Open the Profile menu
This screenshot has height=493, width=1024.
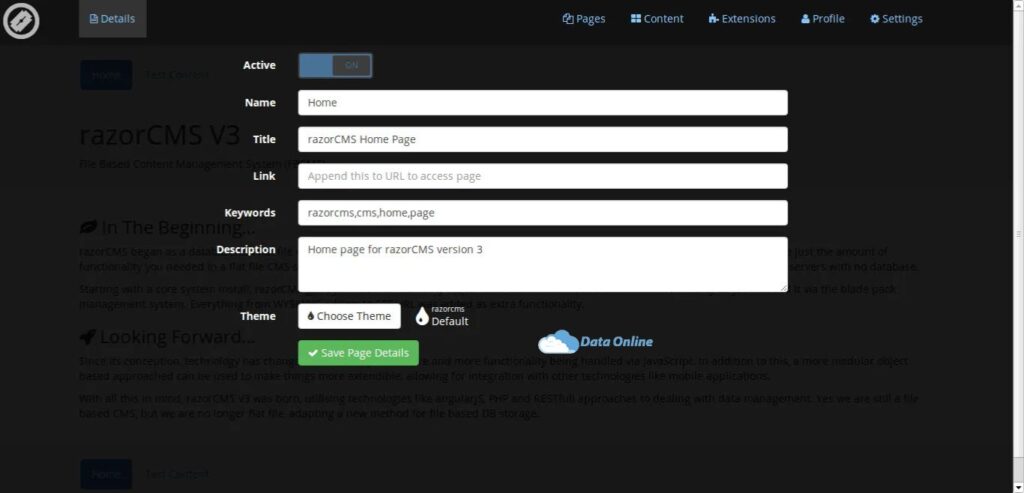point(823,19)
